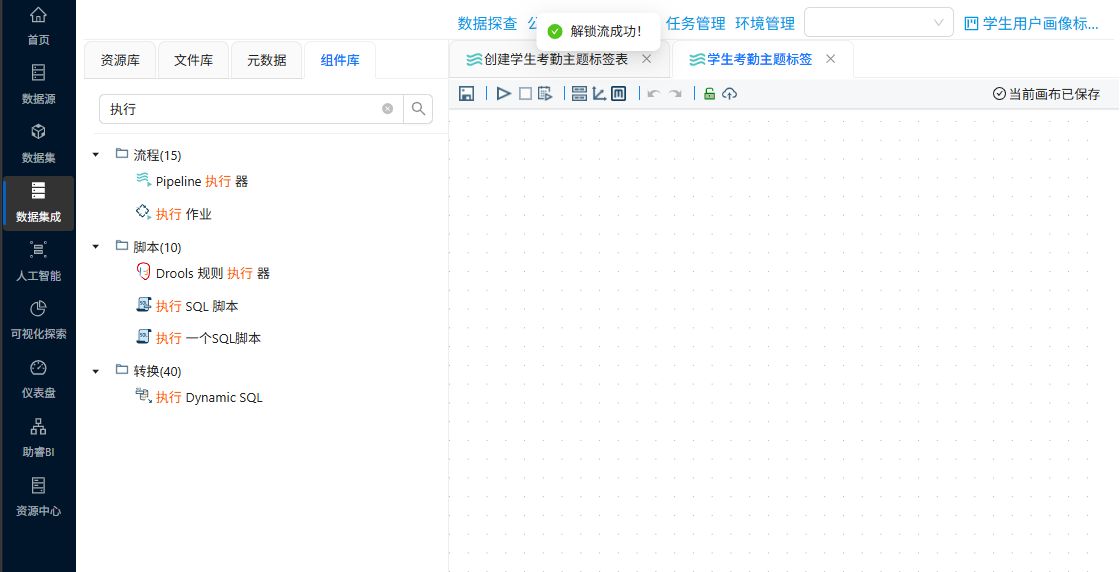Click the axis chart toolbar icon
Image resolution: width=1120 pixels, height=572 pixels.
pos(599,94)
